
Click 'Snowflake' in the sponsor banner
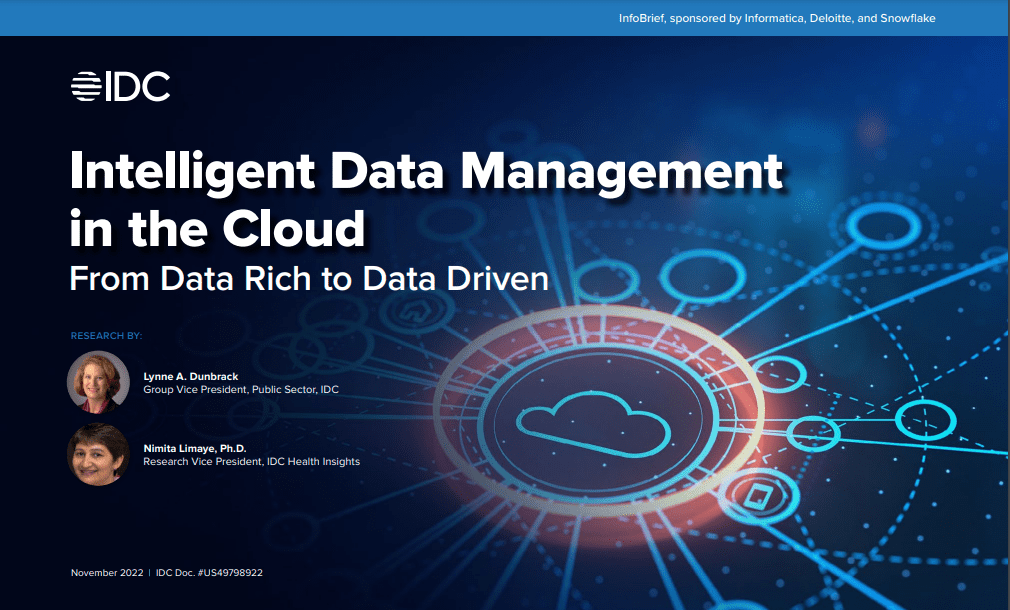point(906,18)
